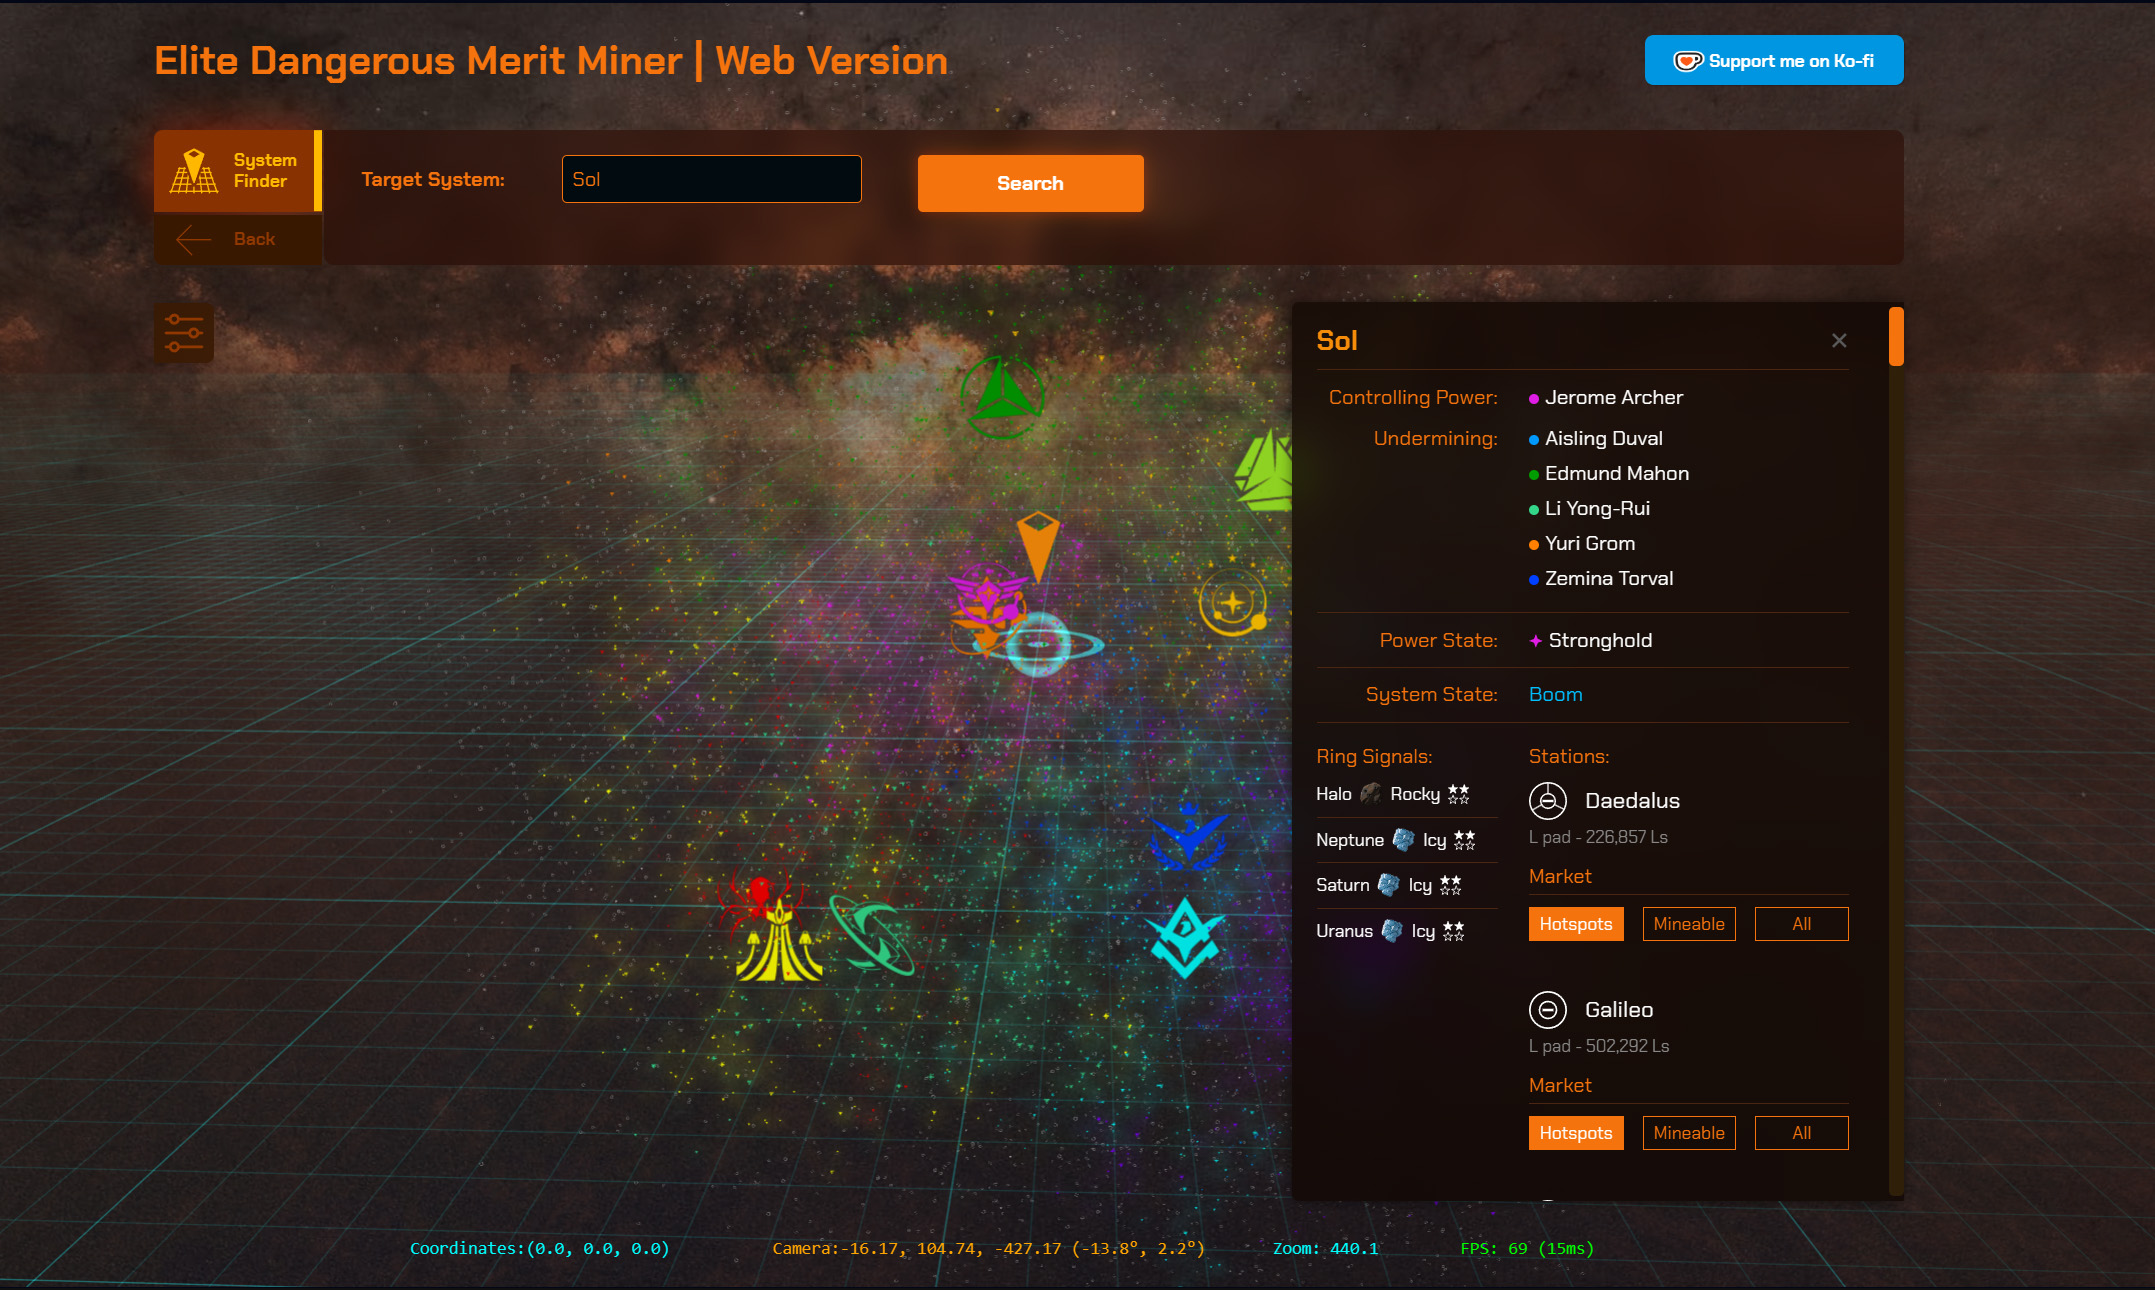Open the System Finder tab
Image resolution: width=2155 pixels, height=1290 pixels.
[238, 171]
